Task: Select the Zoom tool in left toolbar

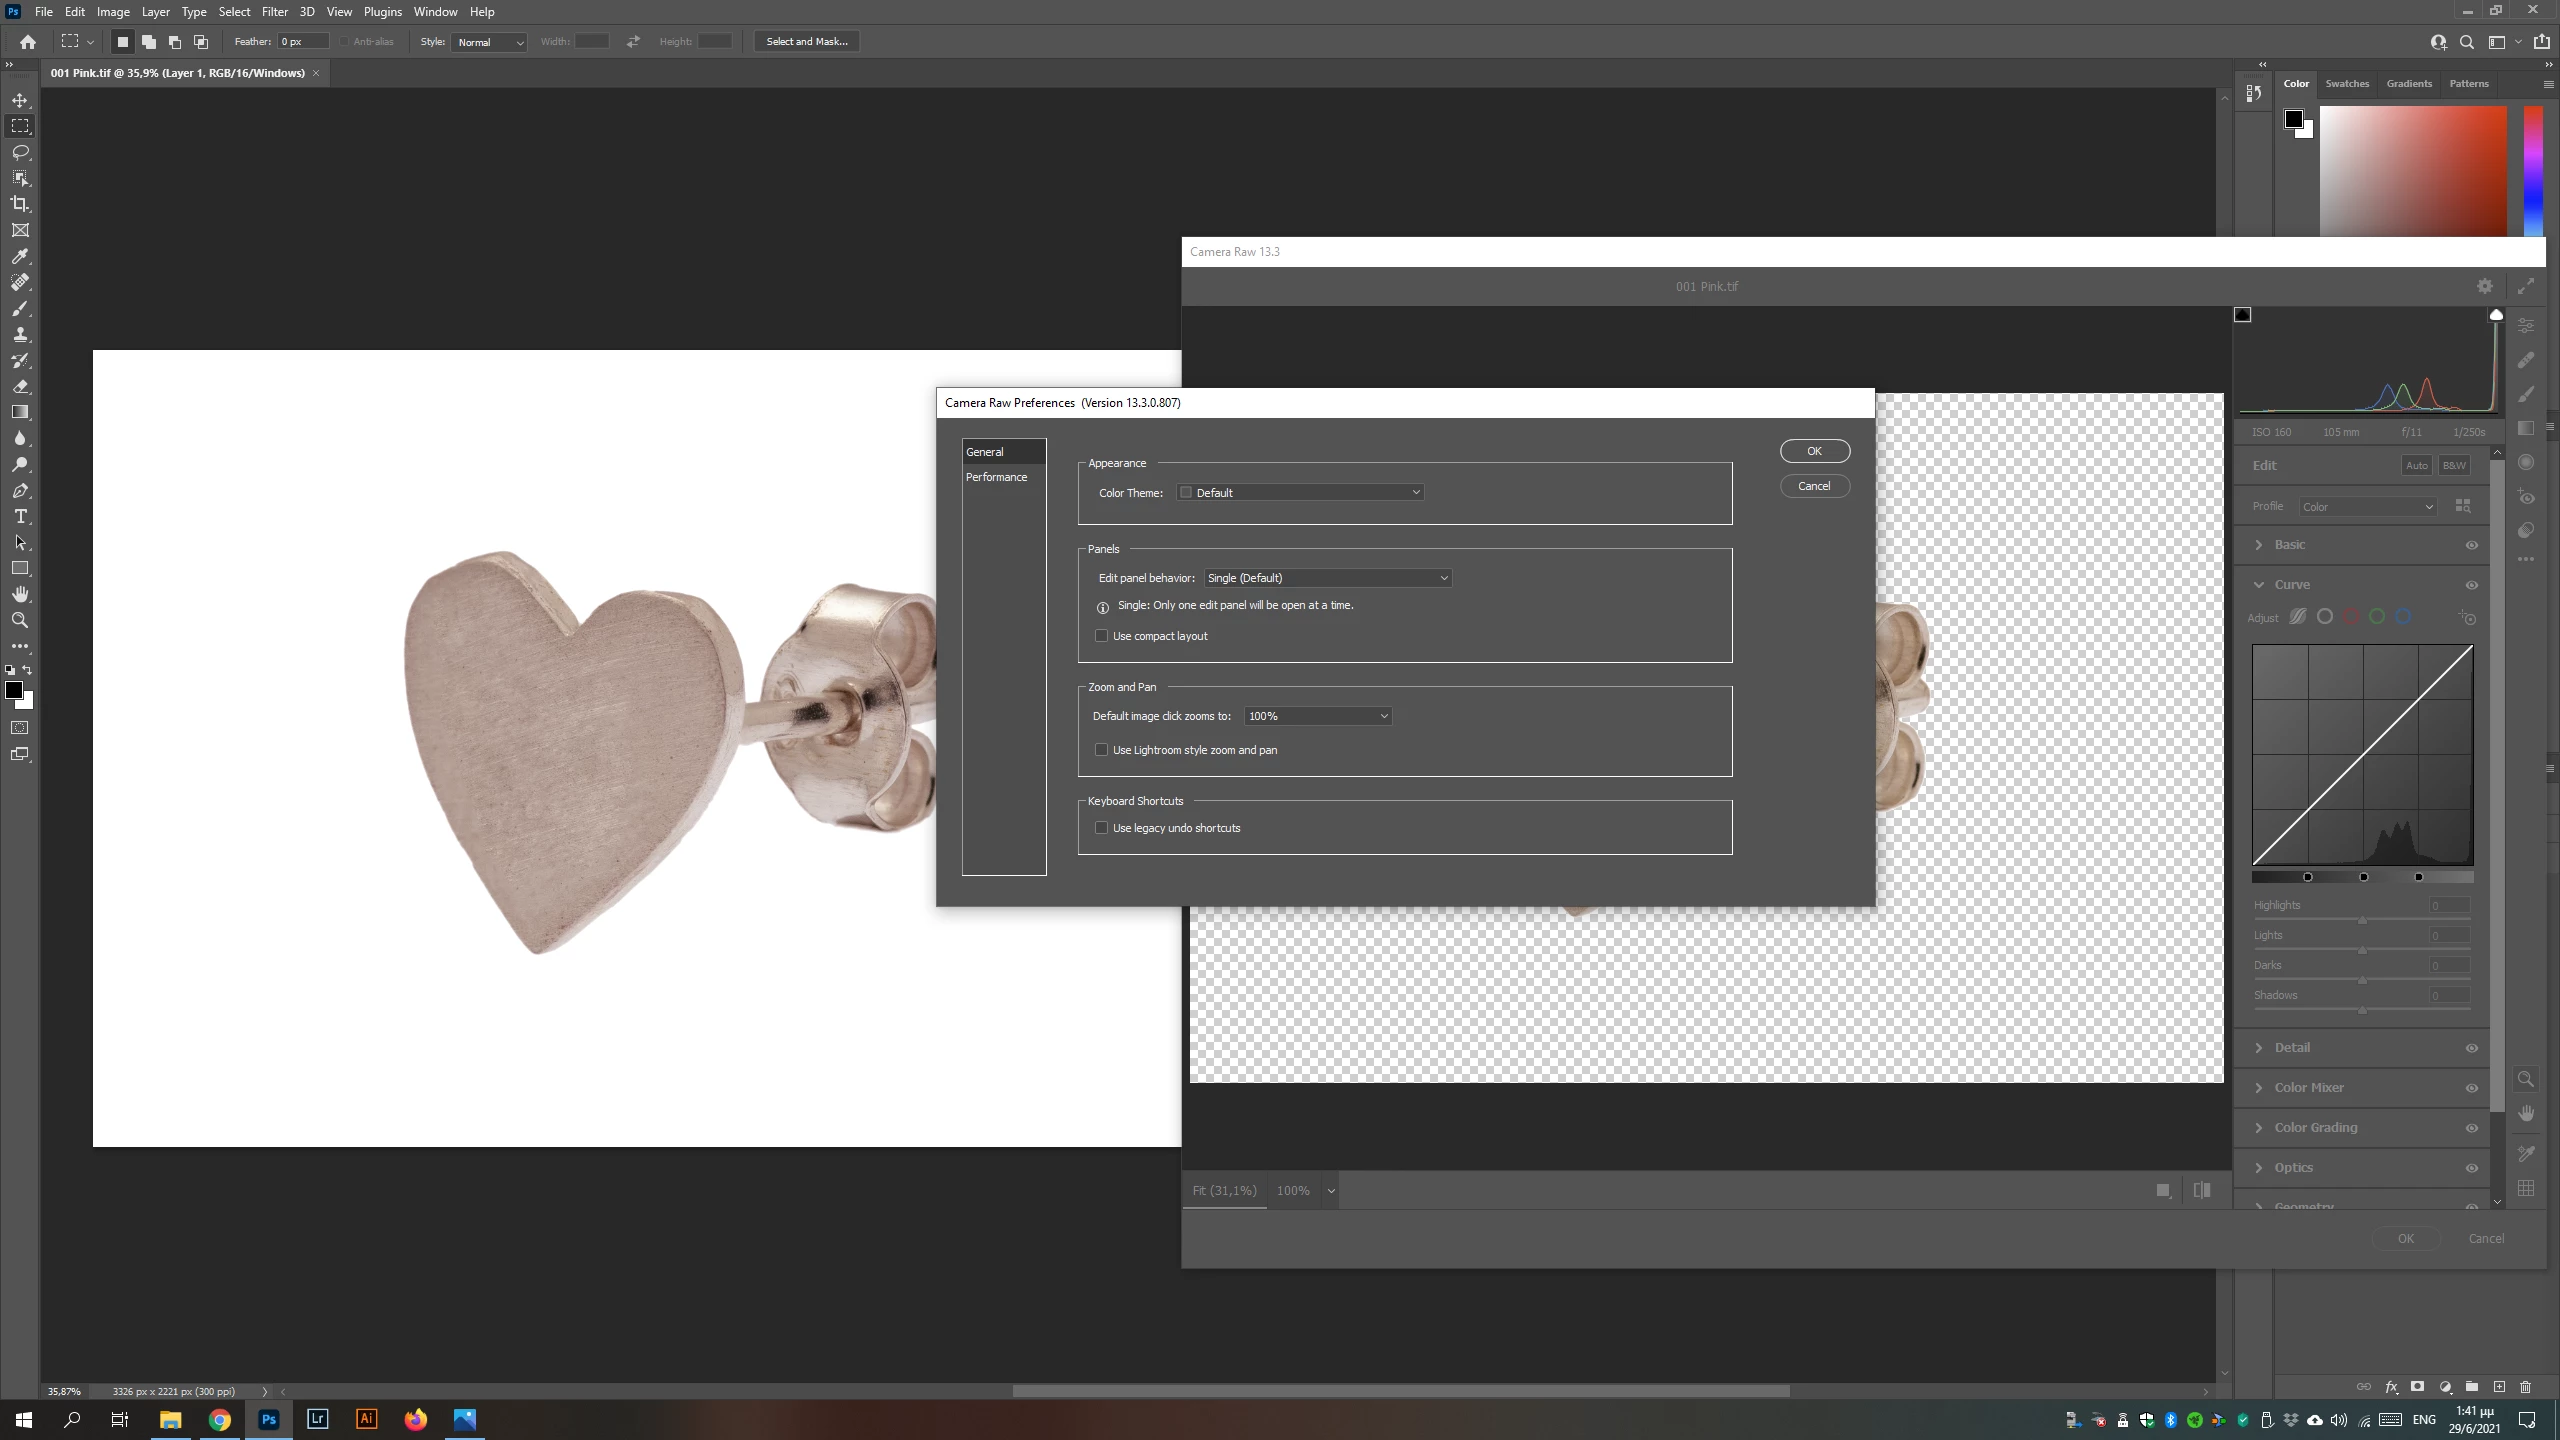Action: 20,620
